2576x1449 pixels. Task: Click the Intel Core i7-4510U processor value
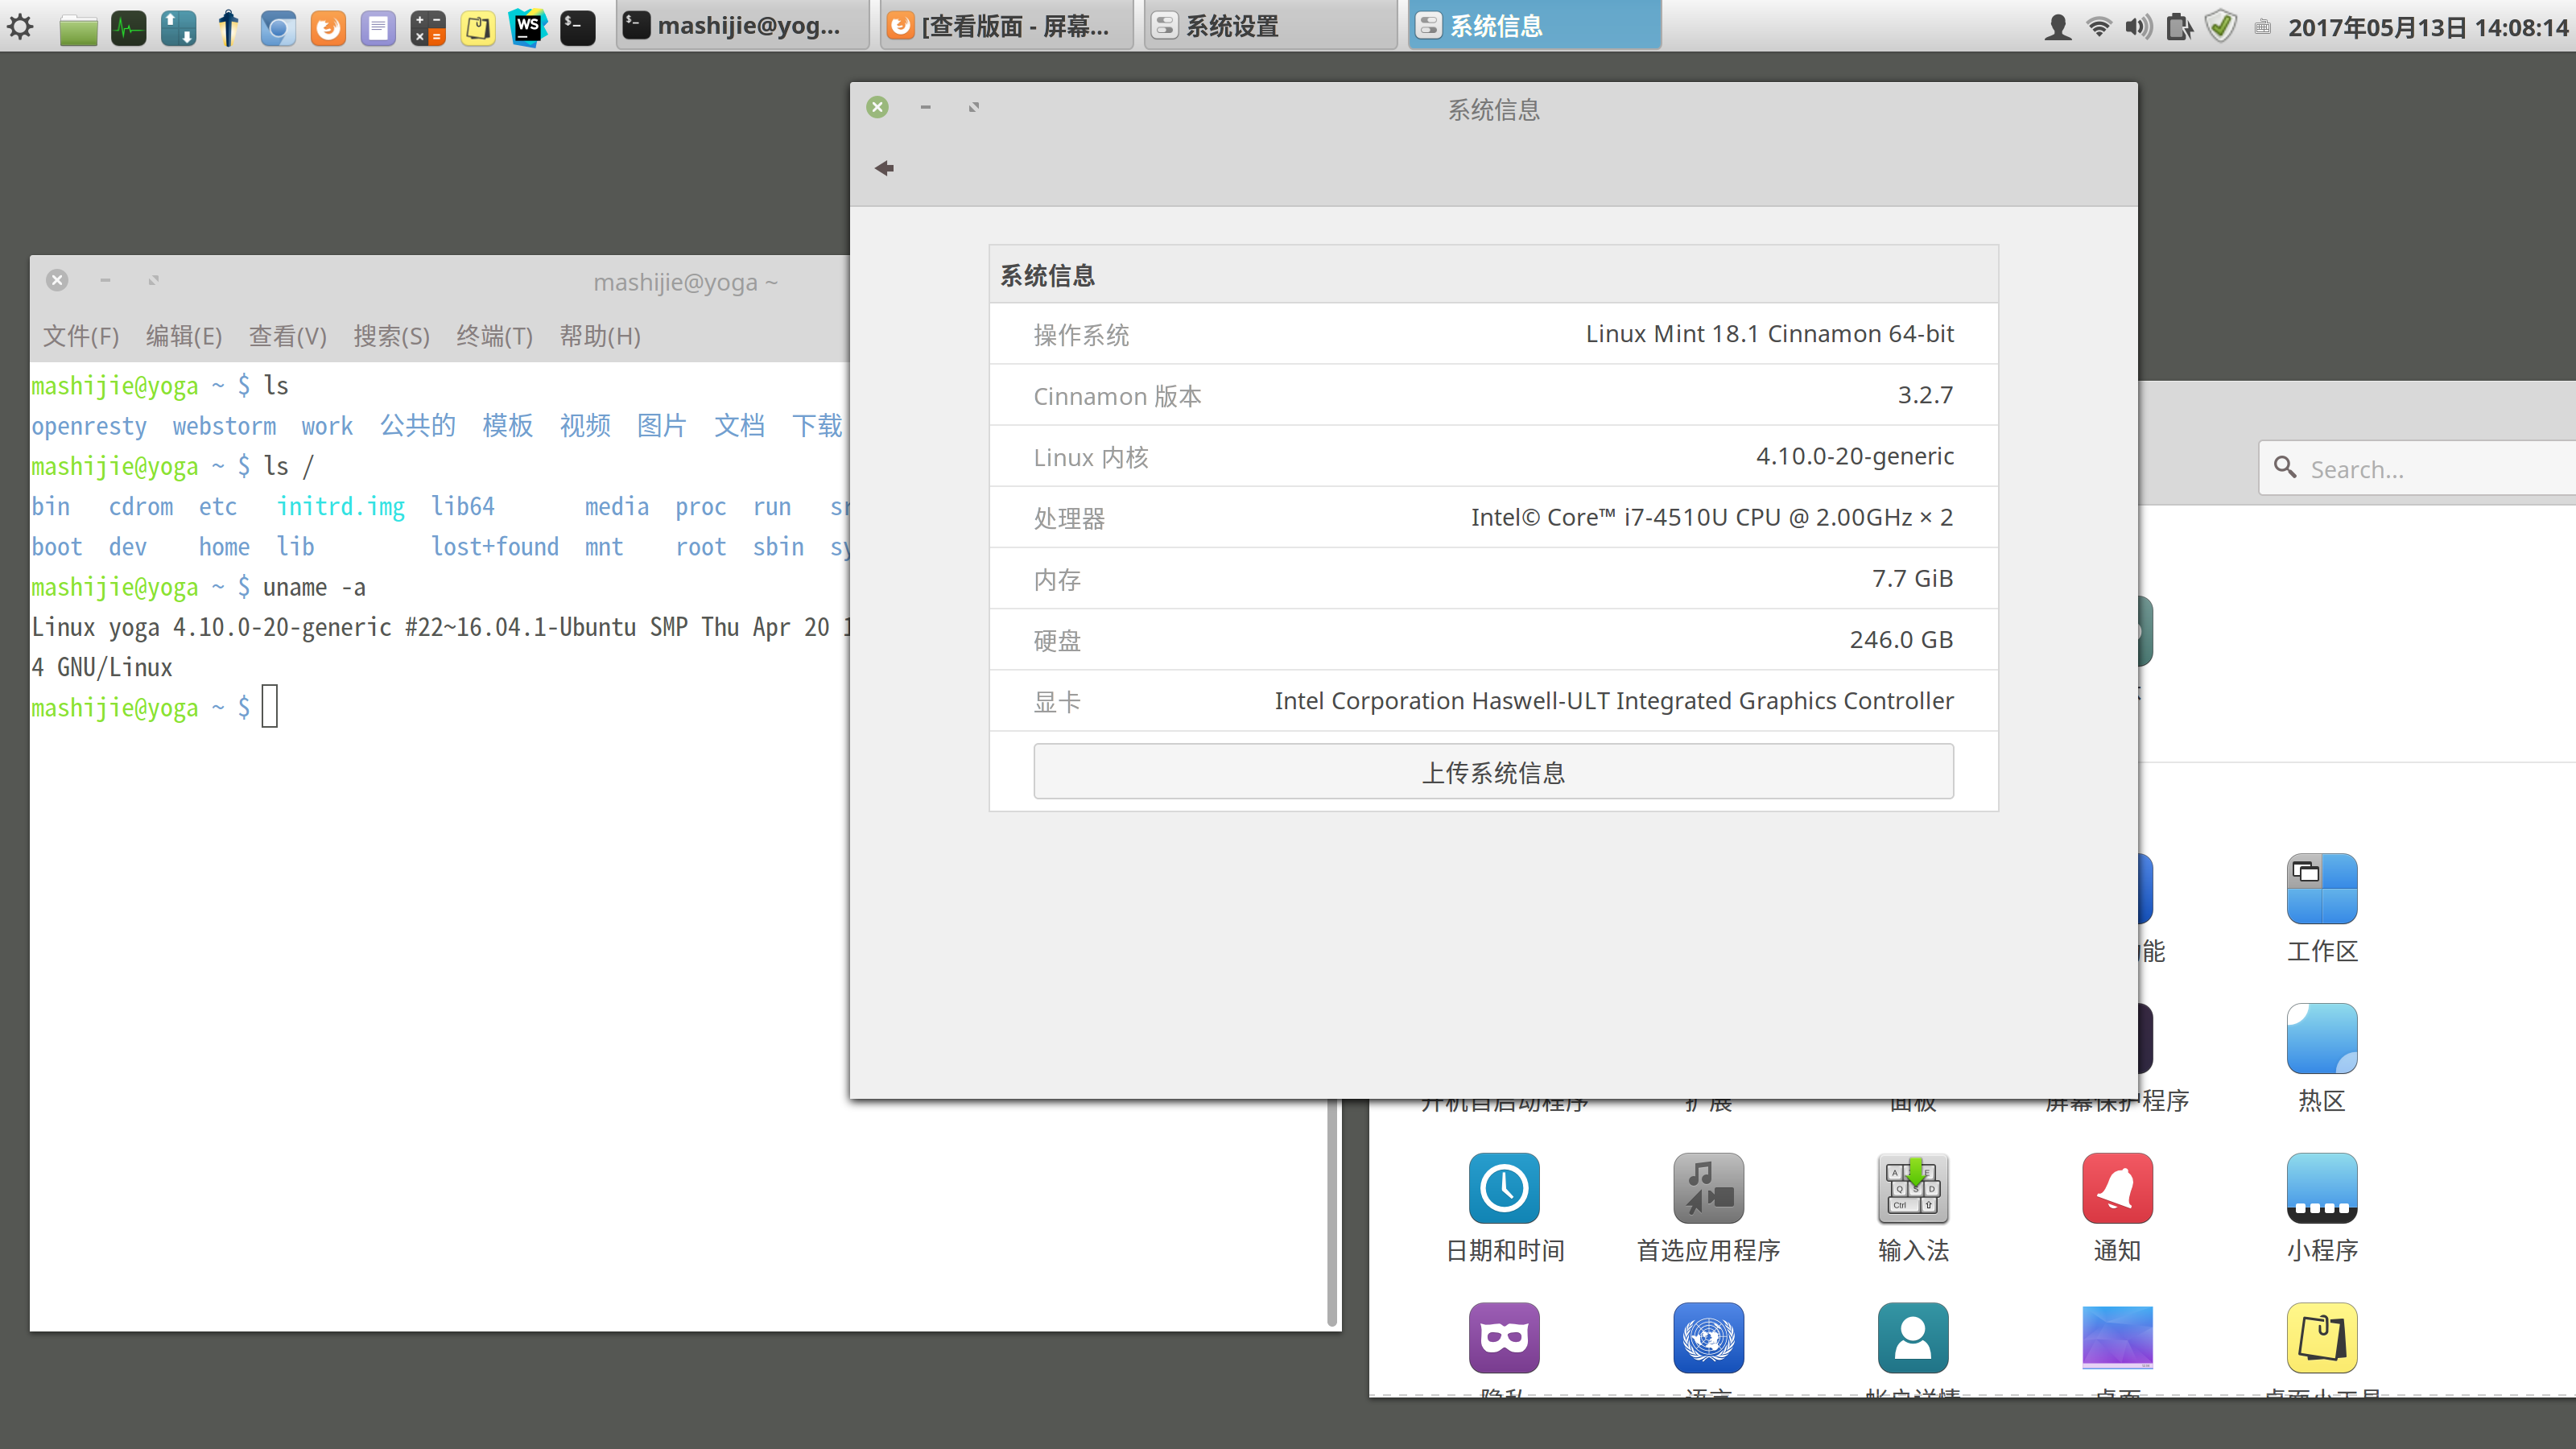pos(1711,517)
